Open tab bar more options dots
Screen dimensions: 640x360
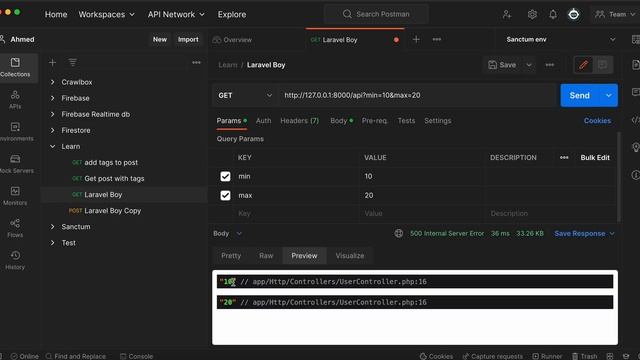pyautogui.click(x=437, y=40)
